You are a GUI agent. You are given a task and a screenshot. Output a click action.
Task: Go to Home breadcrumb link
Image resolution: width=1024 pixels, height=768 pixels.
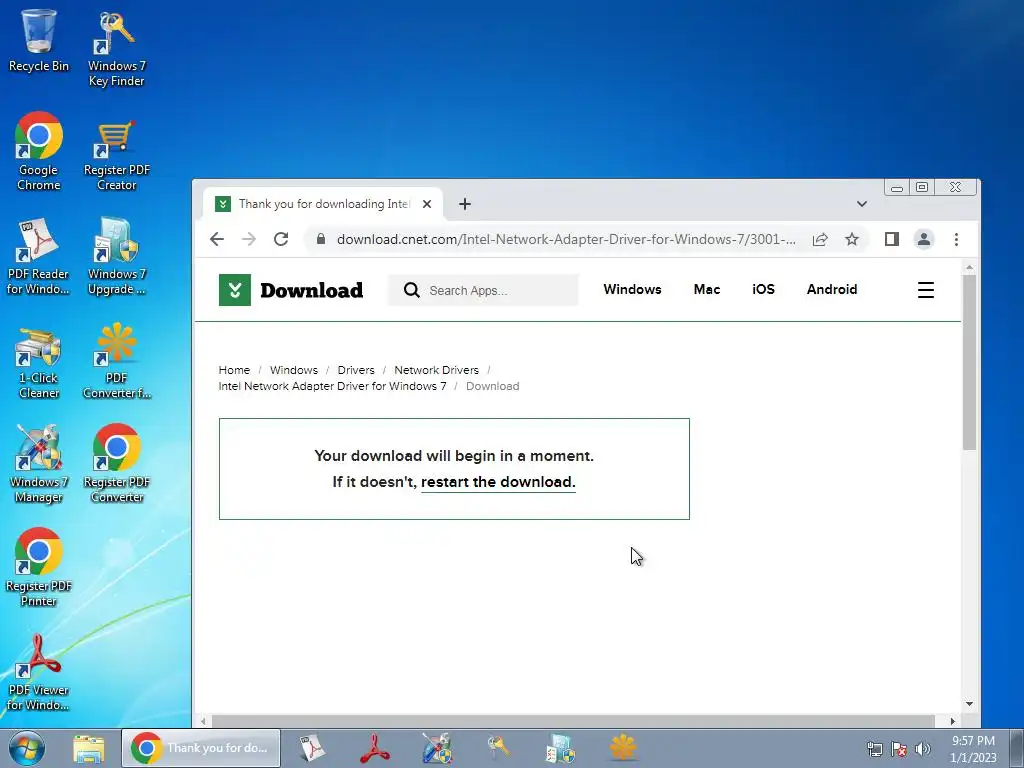pos(234,370)
